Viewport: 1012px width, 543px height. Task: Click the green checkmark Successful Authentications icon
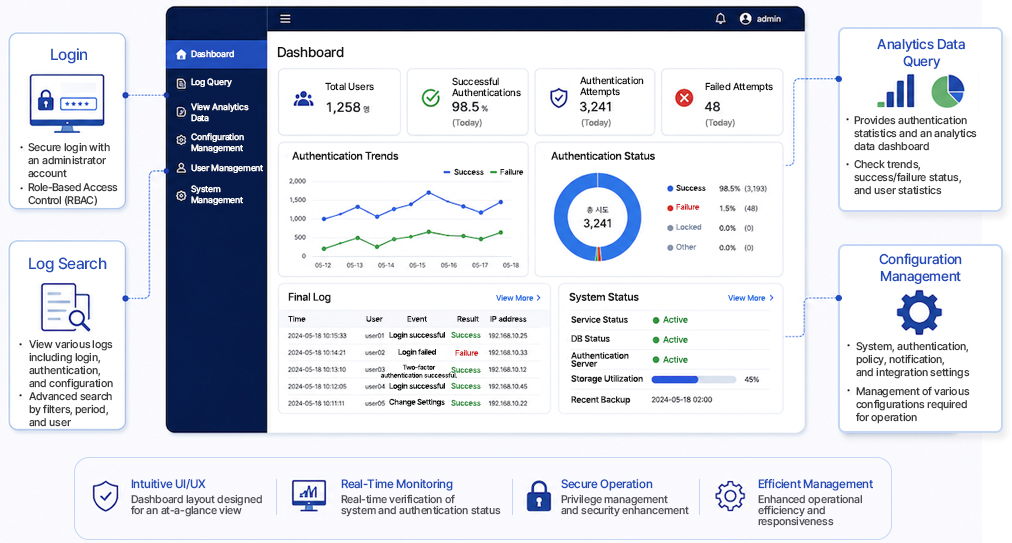[430, 97]
